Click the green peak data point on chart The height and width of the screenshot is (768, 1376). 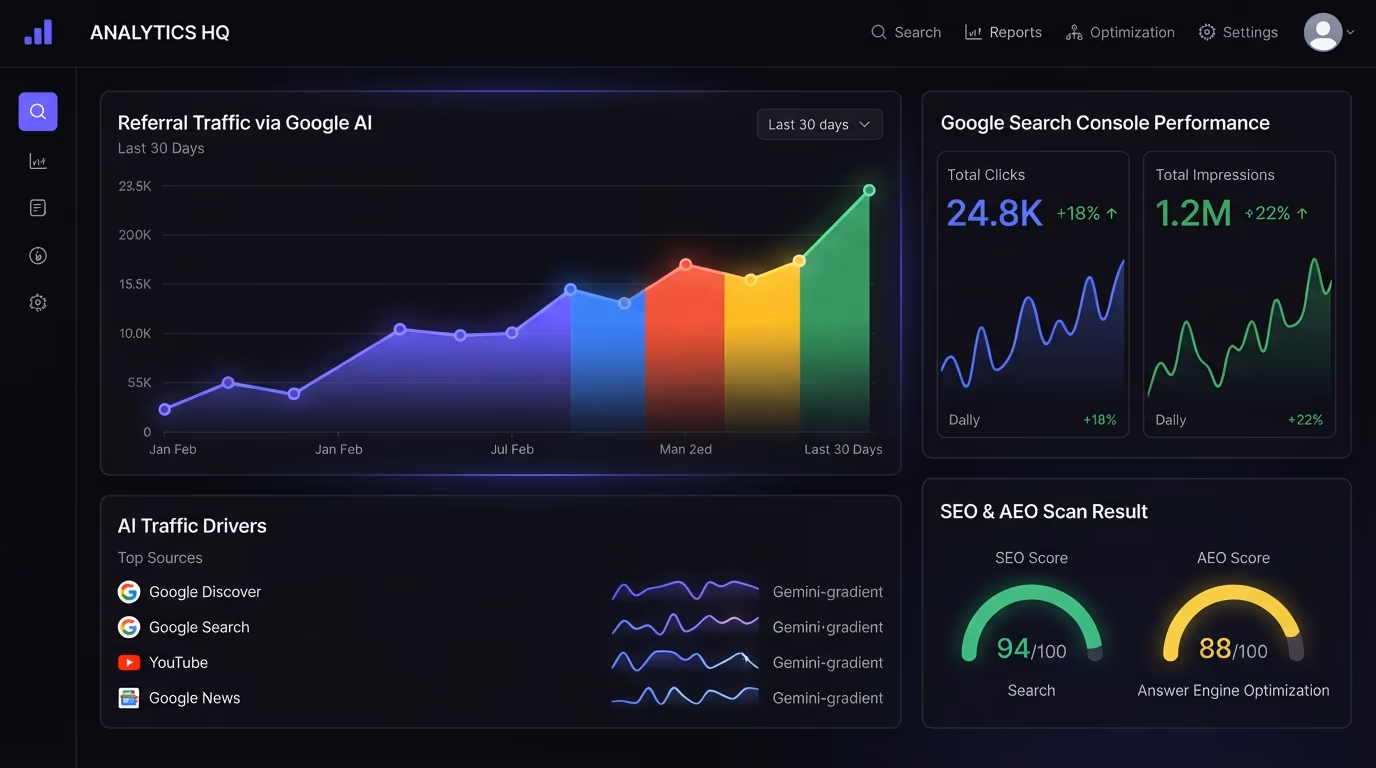coord(869,190)
